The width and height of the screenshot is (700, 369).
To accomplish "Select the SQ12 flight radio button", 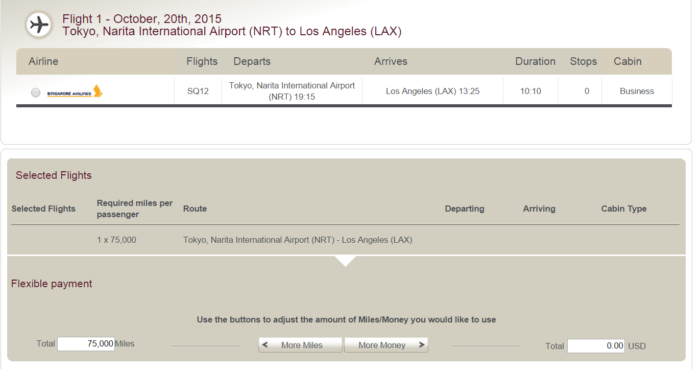I will (35, 92).
